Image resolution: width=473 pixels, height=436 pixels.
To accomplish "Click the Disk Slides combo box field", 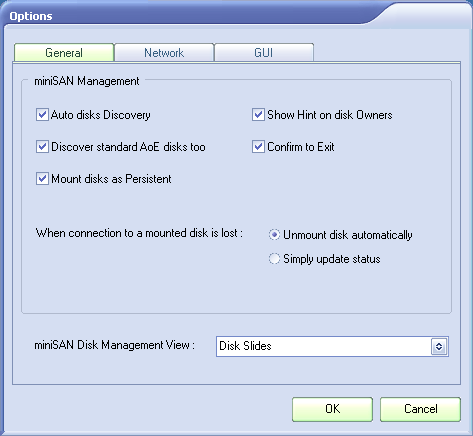I will tap(332, 346).
